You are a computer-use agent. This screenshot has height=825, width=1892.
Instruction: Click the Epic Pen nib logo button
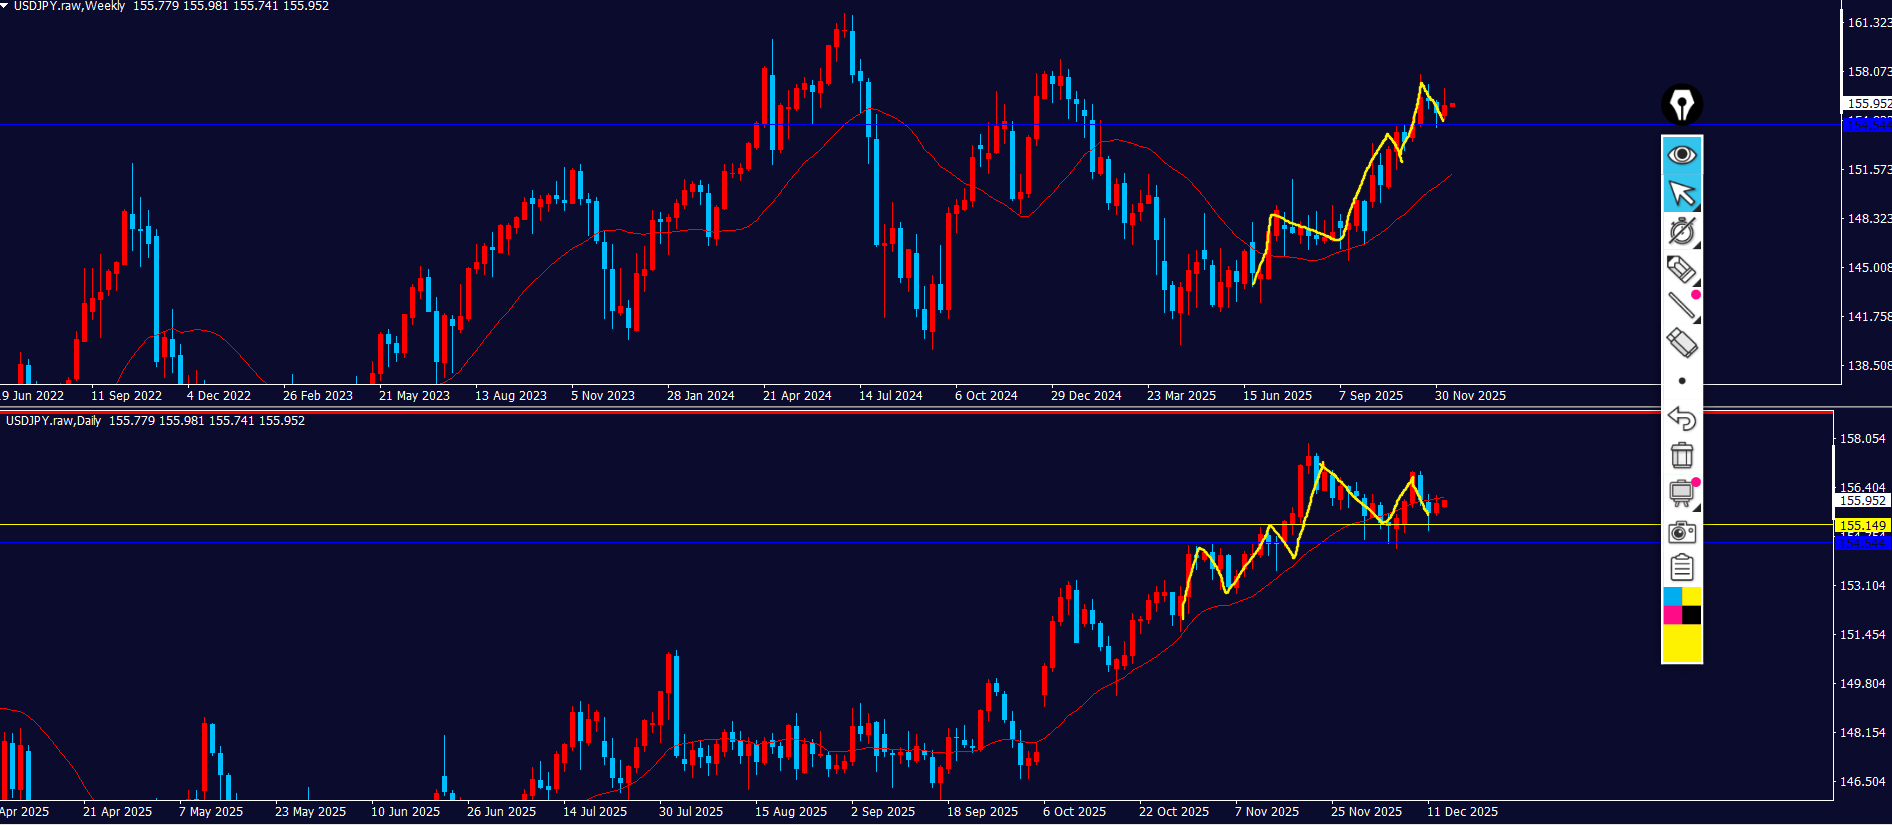[1682, 105]
